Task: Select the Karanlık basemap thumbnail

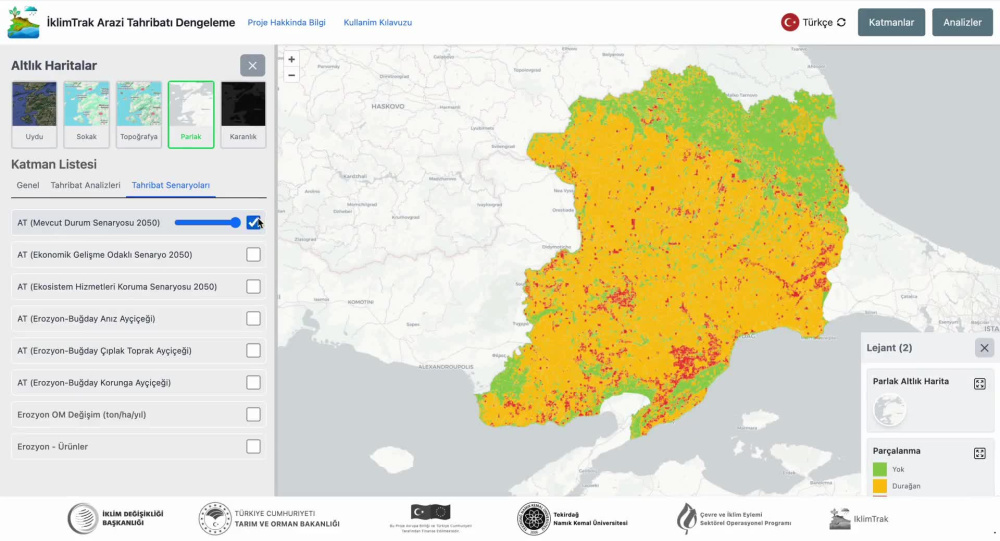Action: click(x=243, y=114)
